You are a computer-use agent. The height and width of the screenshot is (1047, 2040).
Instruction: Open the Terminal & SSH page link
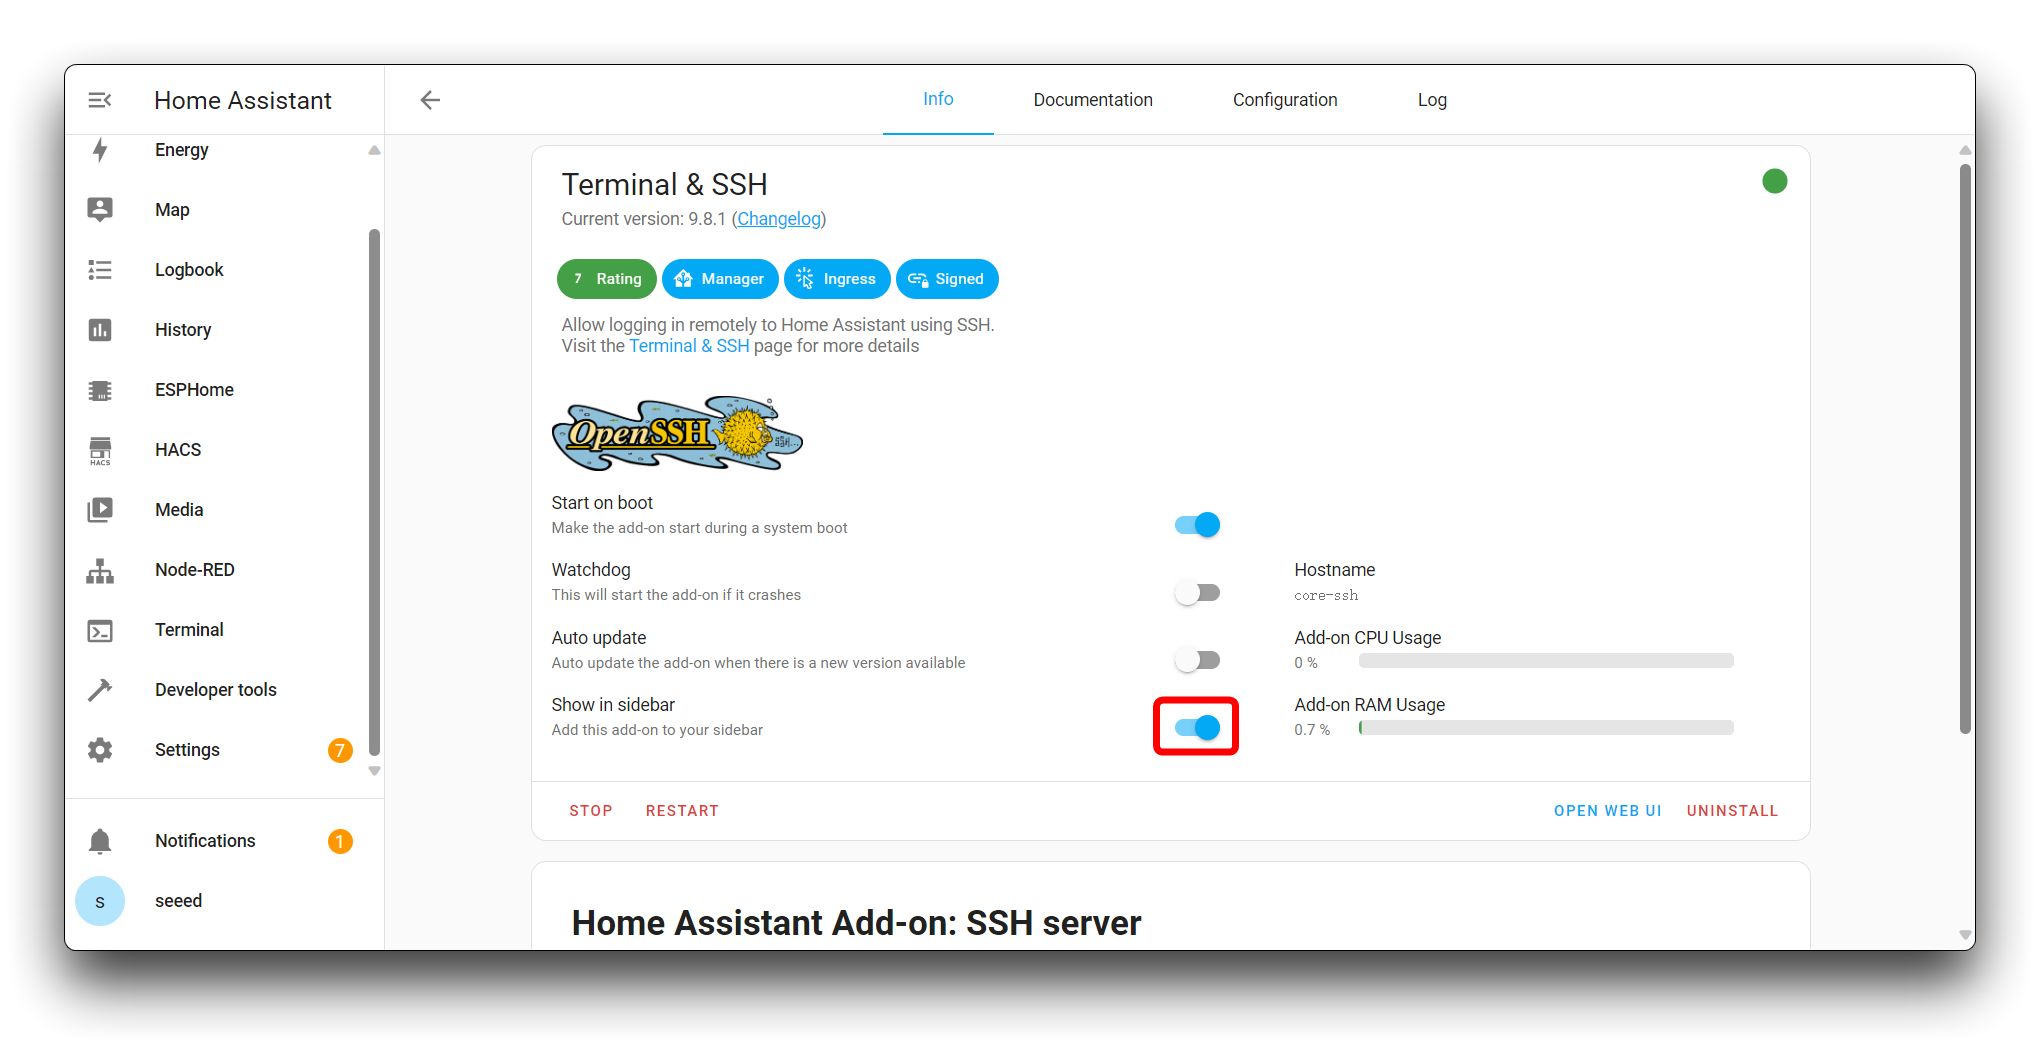click(x=689, y=346)
